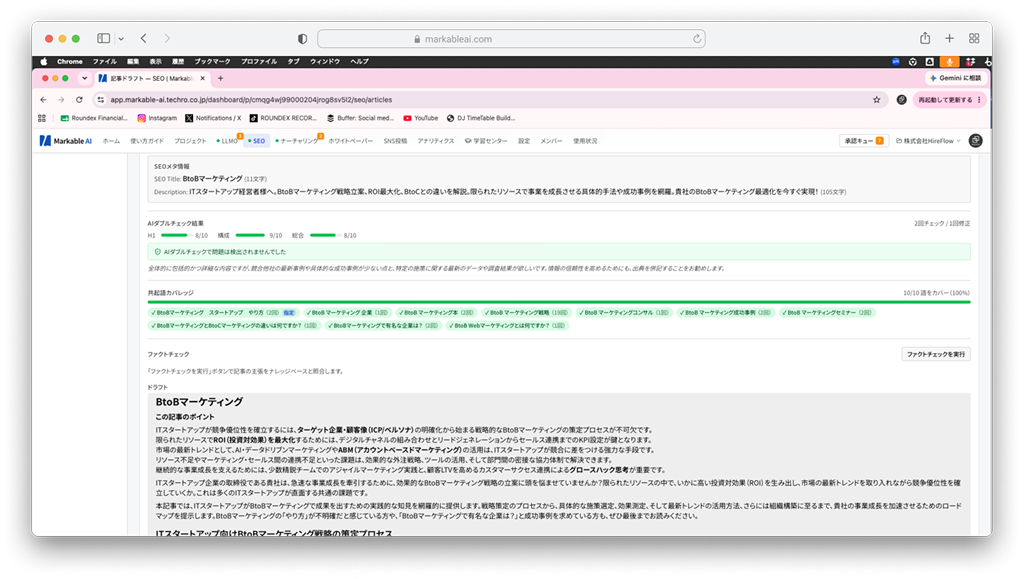This screenshot has width=1024, height=579.
Task: Open the Buffer: Social med... bookmark
Action: [x=360, y=118]
